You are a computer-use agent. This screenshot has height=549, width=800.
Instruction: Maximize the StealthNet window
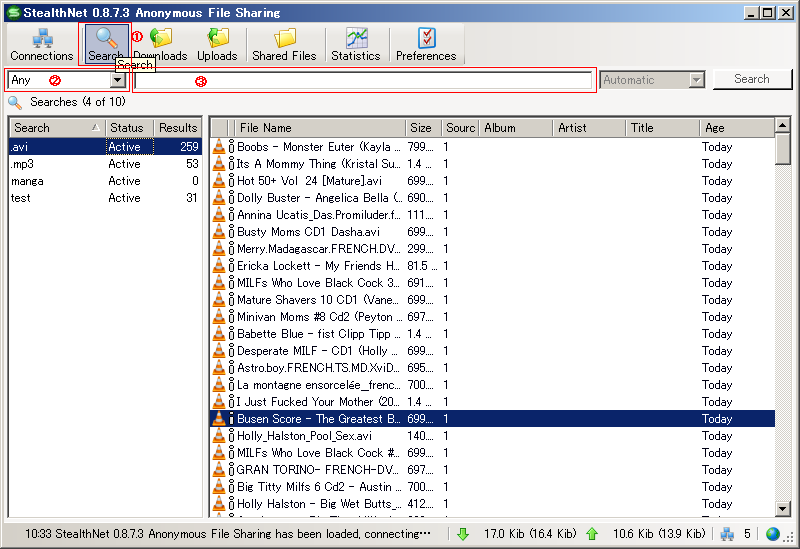767,13
